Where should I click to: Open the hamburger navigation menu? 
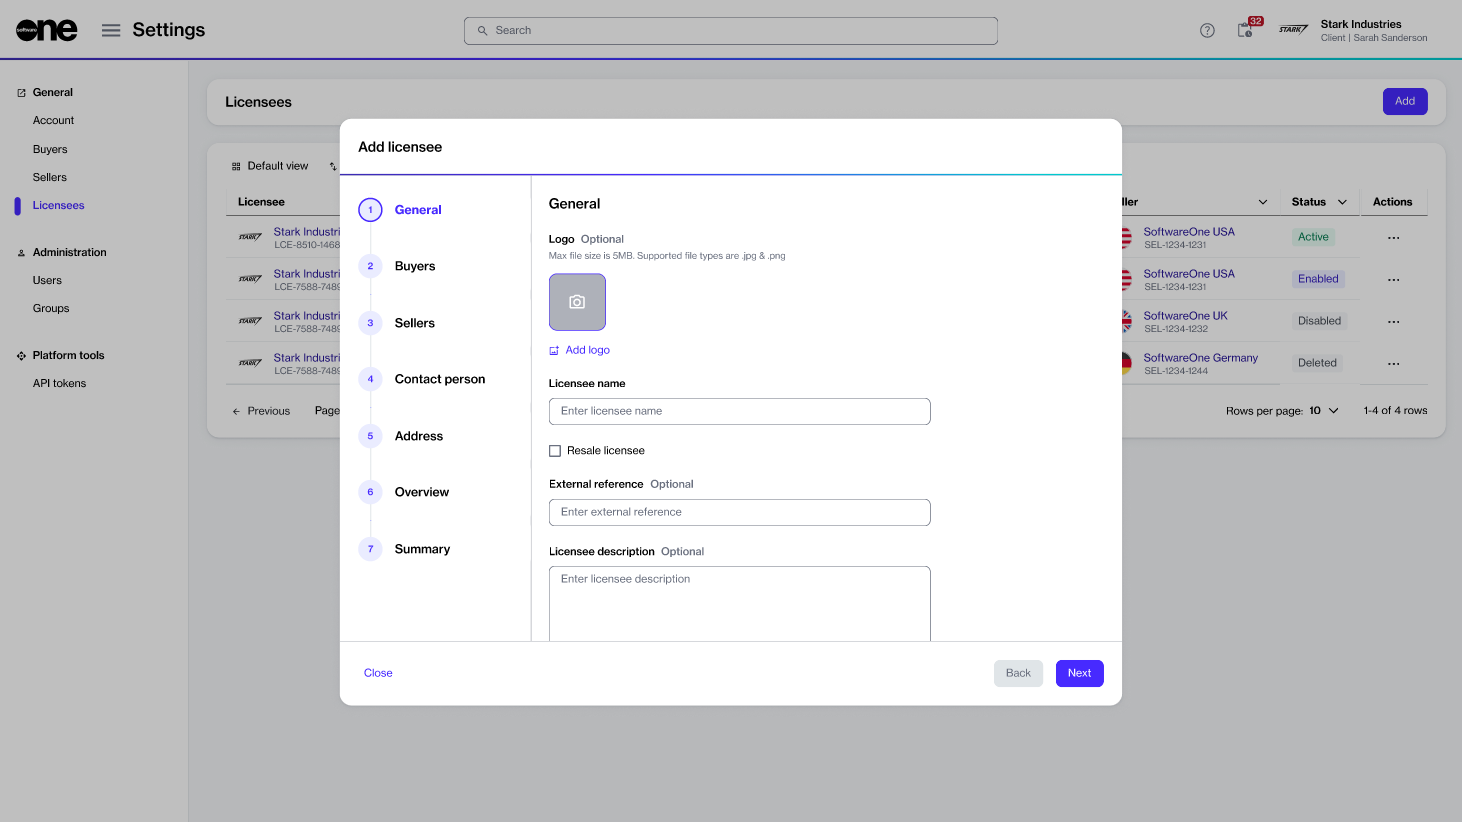pyautogui.click(x=111, y=30)
